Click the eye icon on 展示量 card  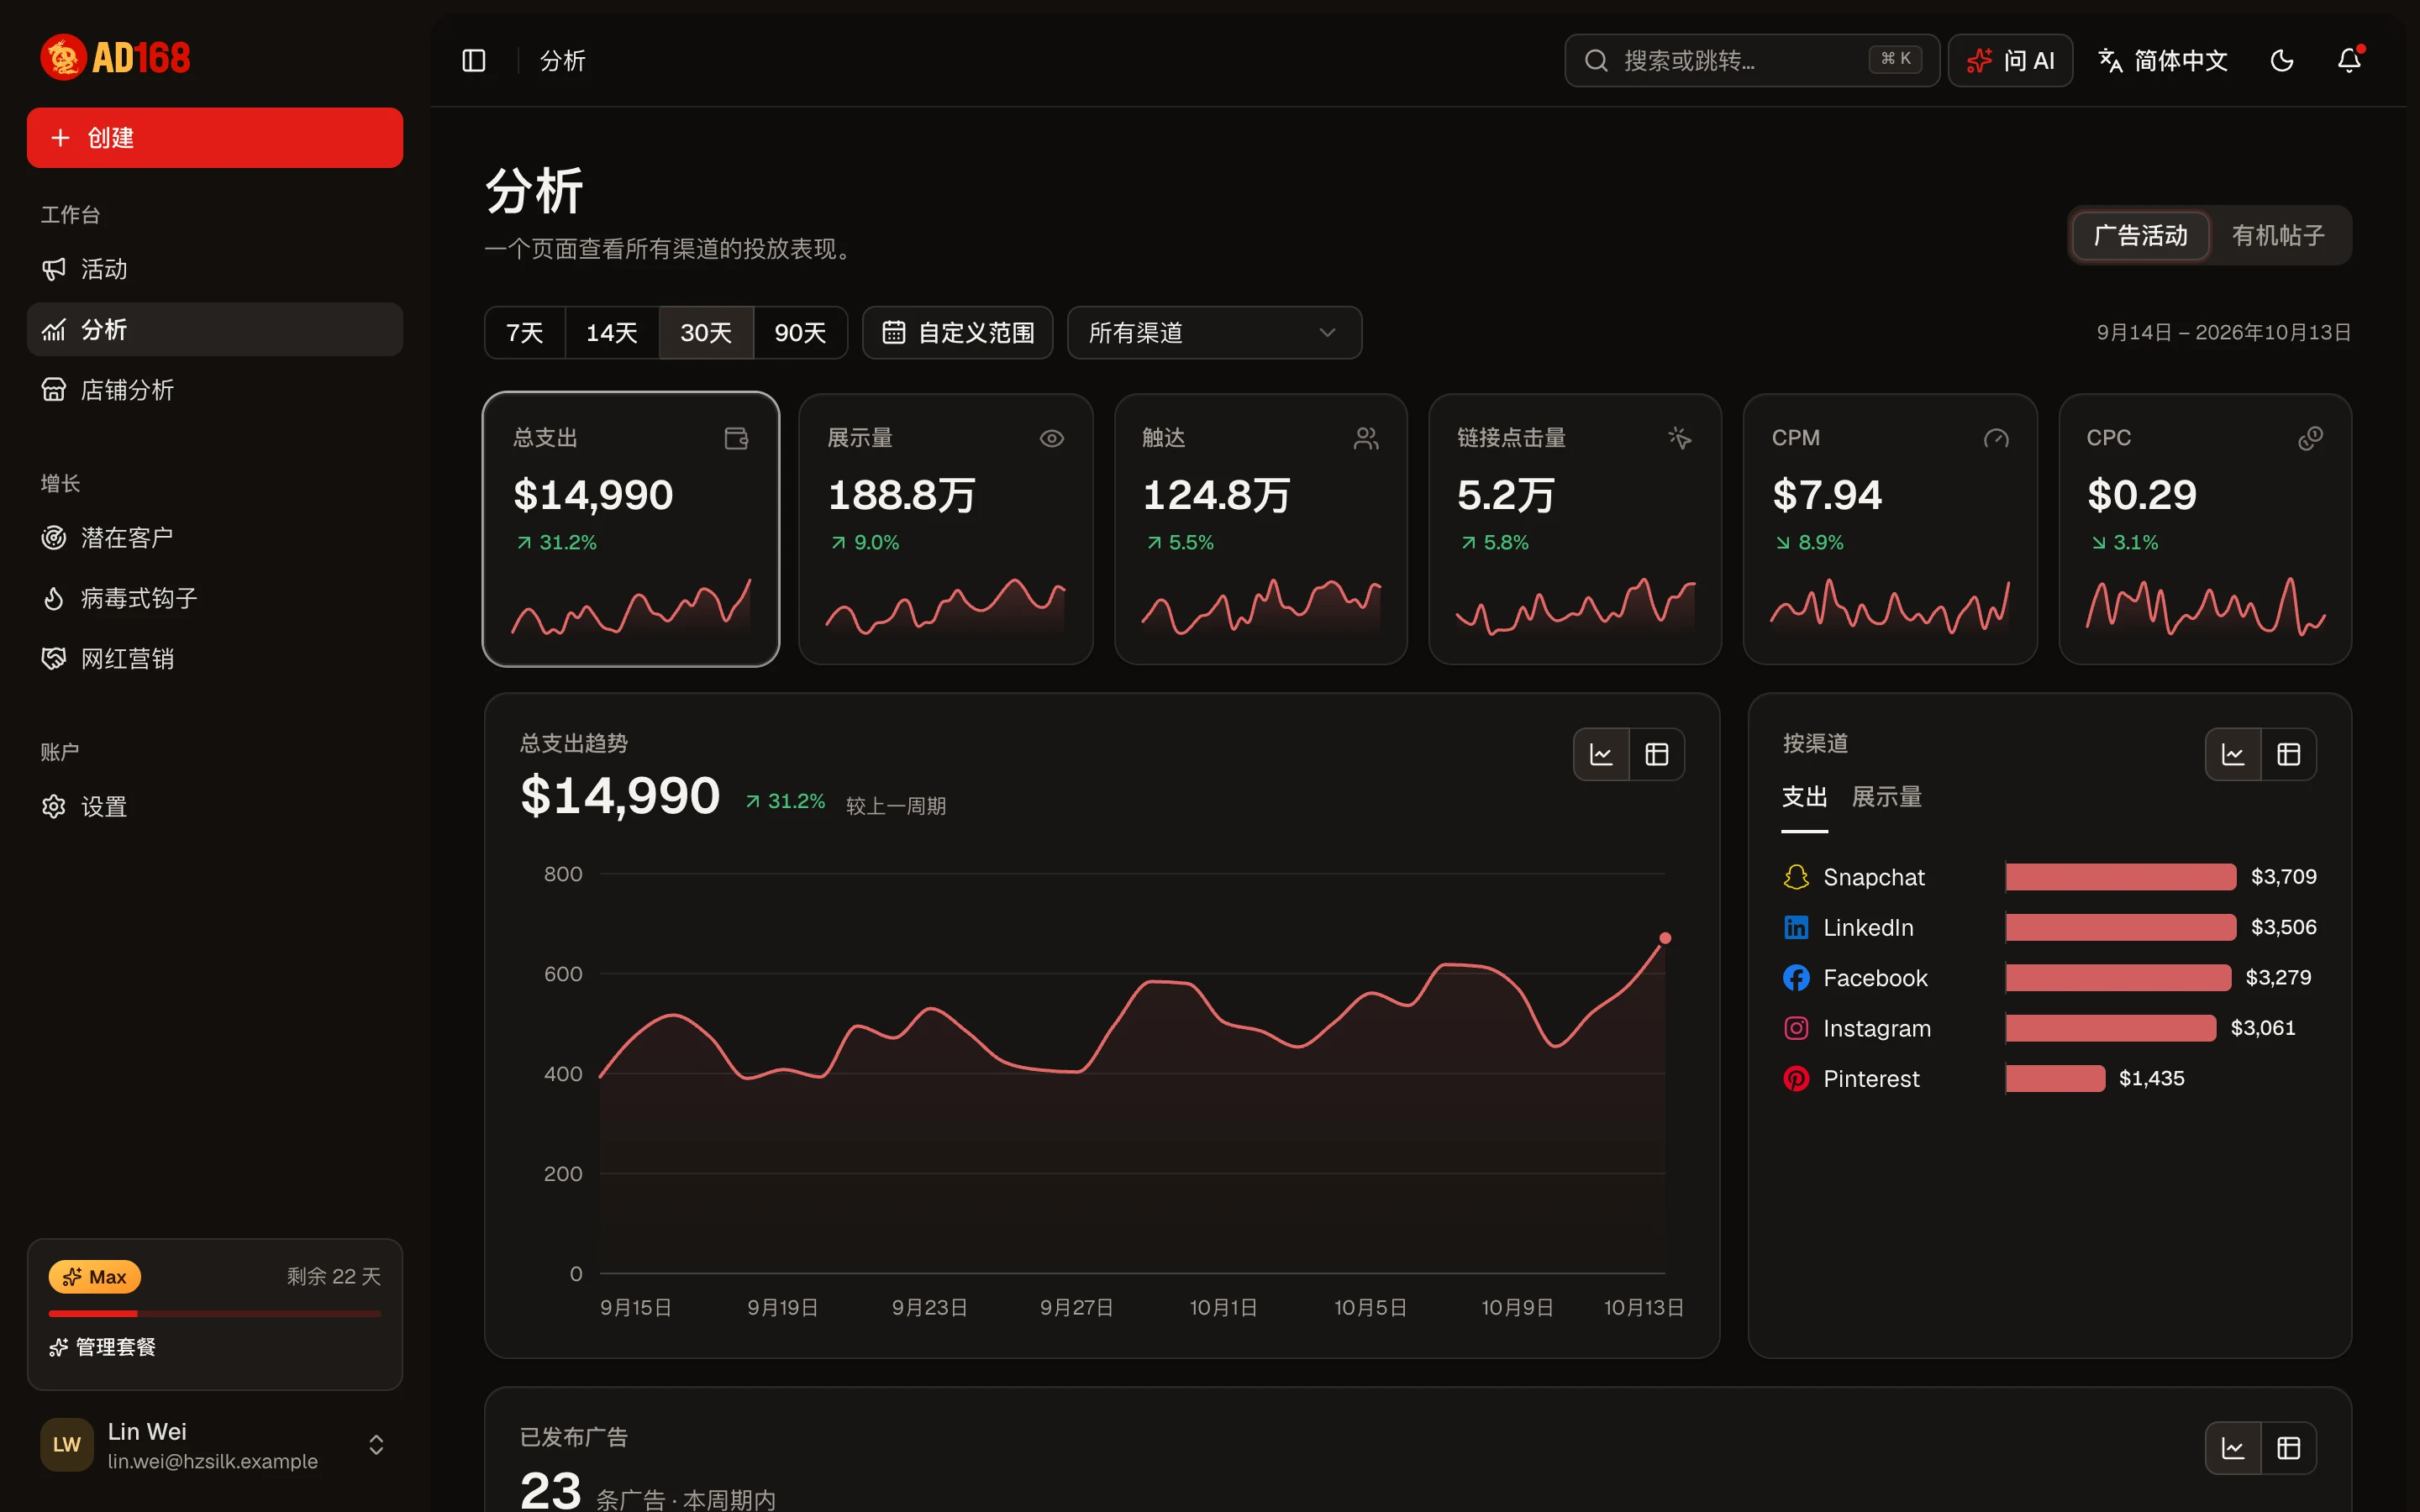point(1051,438)
